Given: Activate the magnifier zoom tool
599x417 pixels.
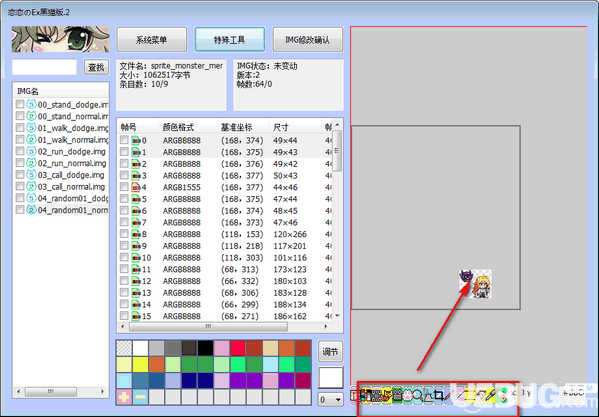Looking at the screenshot, I should pos(418,395).
